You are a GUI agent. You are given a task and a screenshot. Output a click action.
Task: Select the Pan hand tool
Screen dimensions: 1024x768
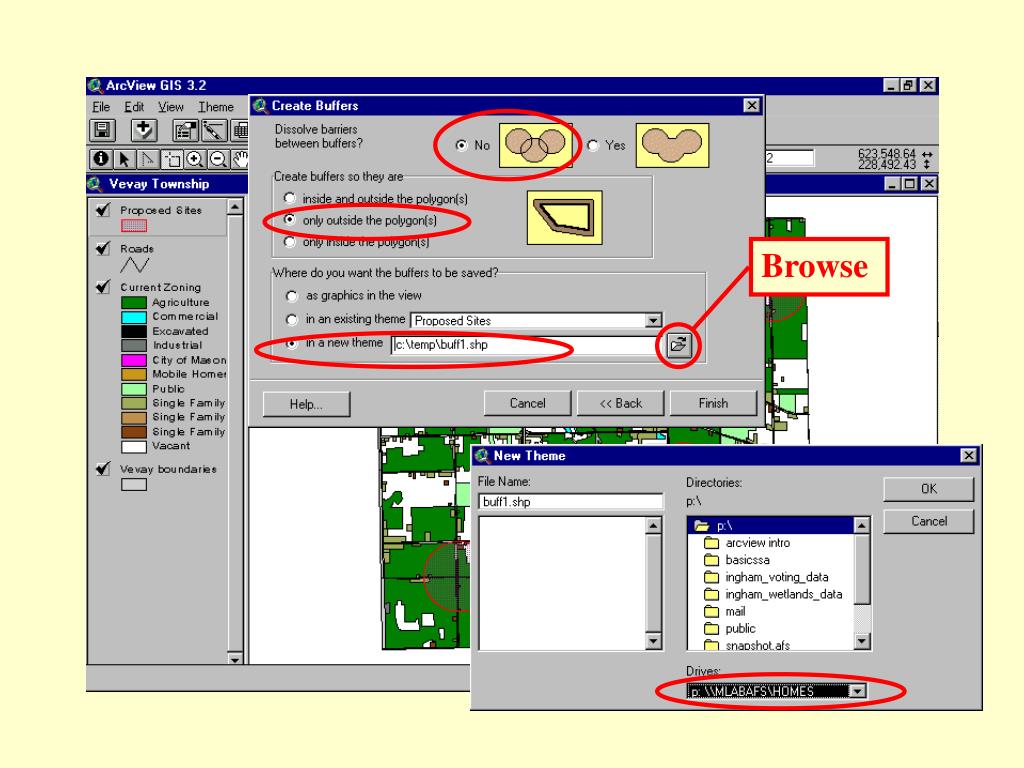tap(240, 159)
